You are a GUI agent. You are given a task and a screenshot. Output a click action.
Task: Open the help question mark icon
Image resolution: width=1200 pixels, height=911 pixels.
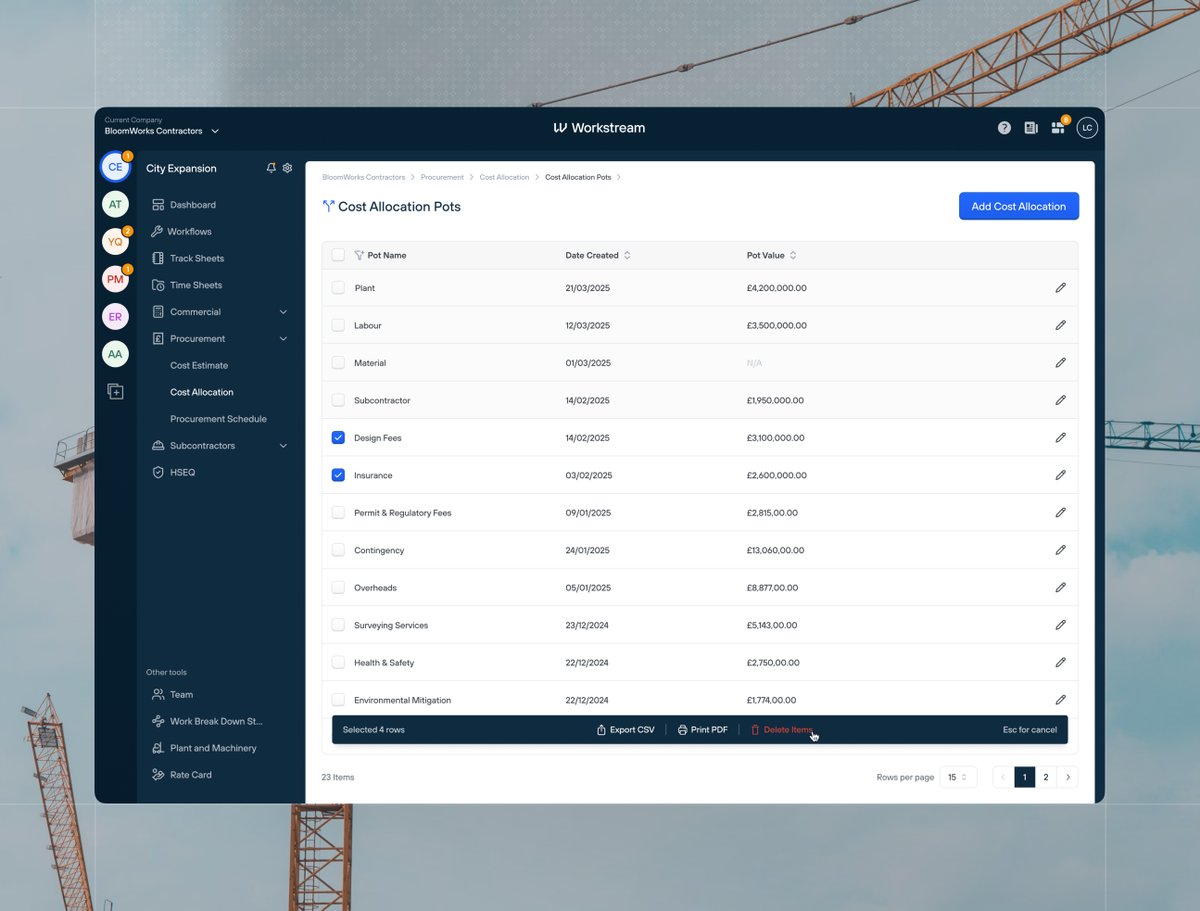[x=1004, y=128]
